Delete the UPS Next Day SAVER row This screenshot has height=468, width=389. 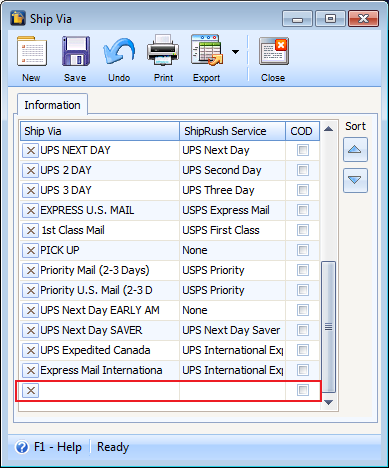pyautogui.click(x=31, y=330)
